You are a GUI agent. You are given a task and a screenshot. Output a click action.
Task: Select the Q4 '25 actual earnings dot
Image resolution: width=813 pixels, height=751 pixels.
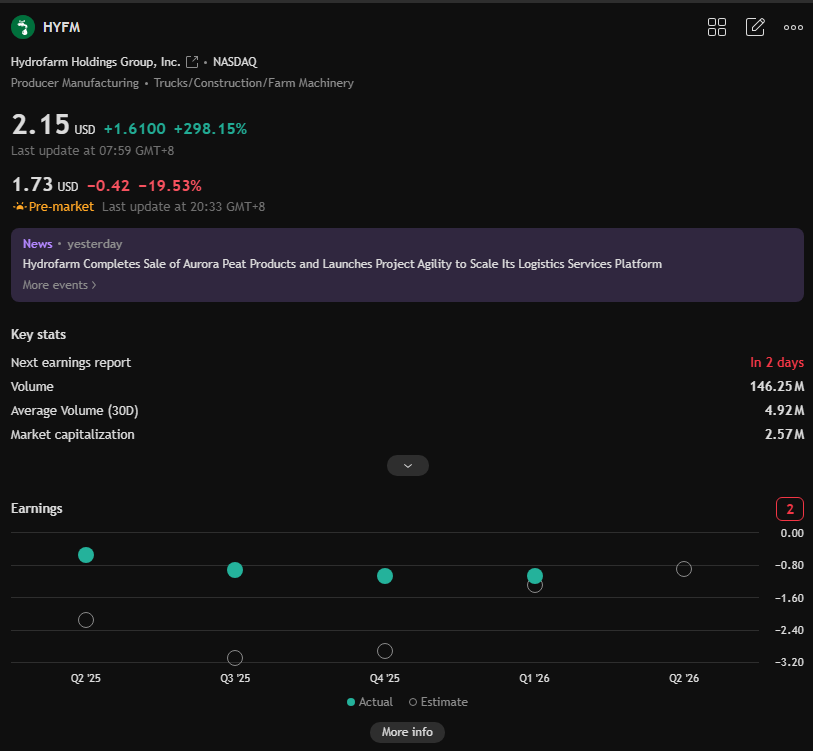tap(385, 576)
